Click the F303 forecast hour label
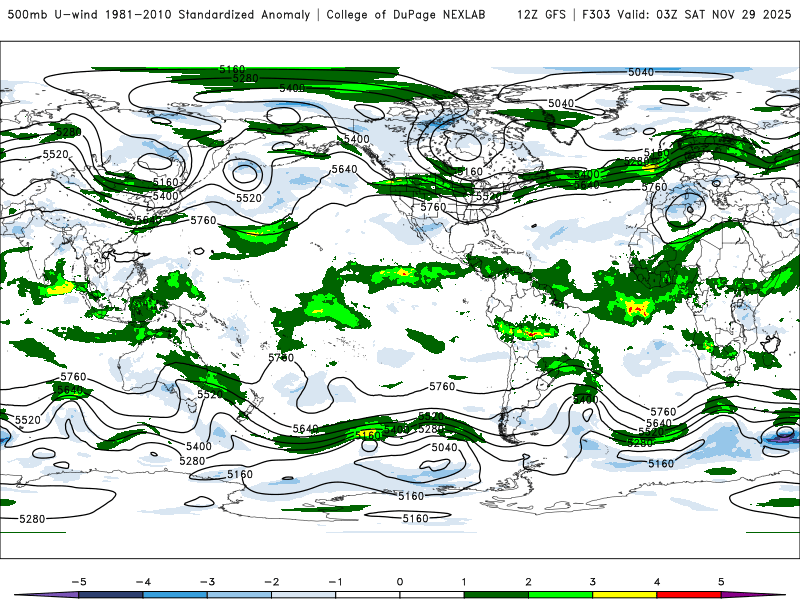The width and height of the screenshot is (800, 600). pos(596,14)
